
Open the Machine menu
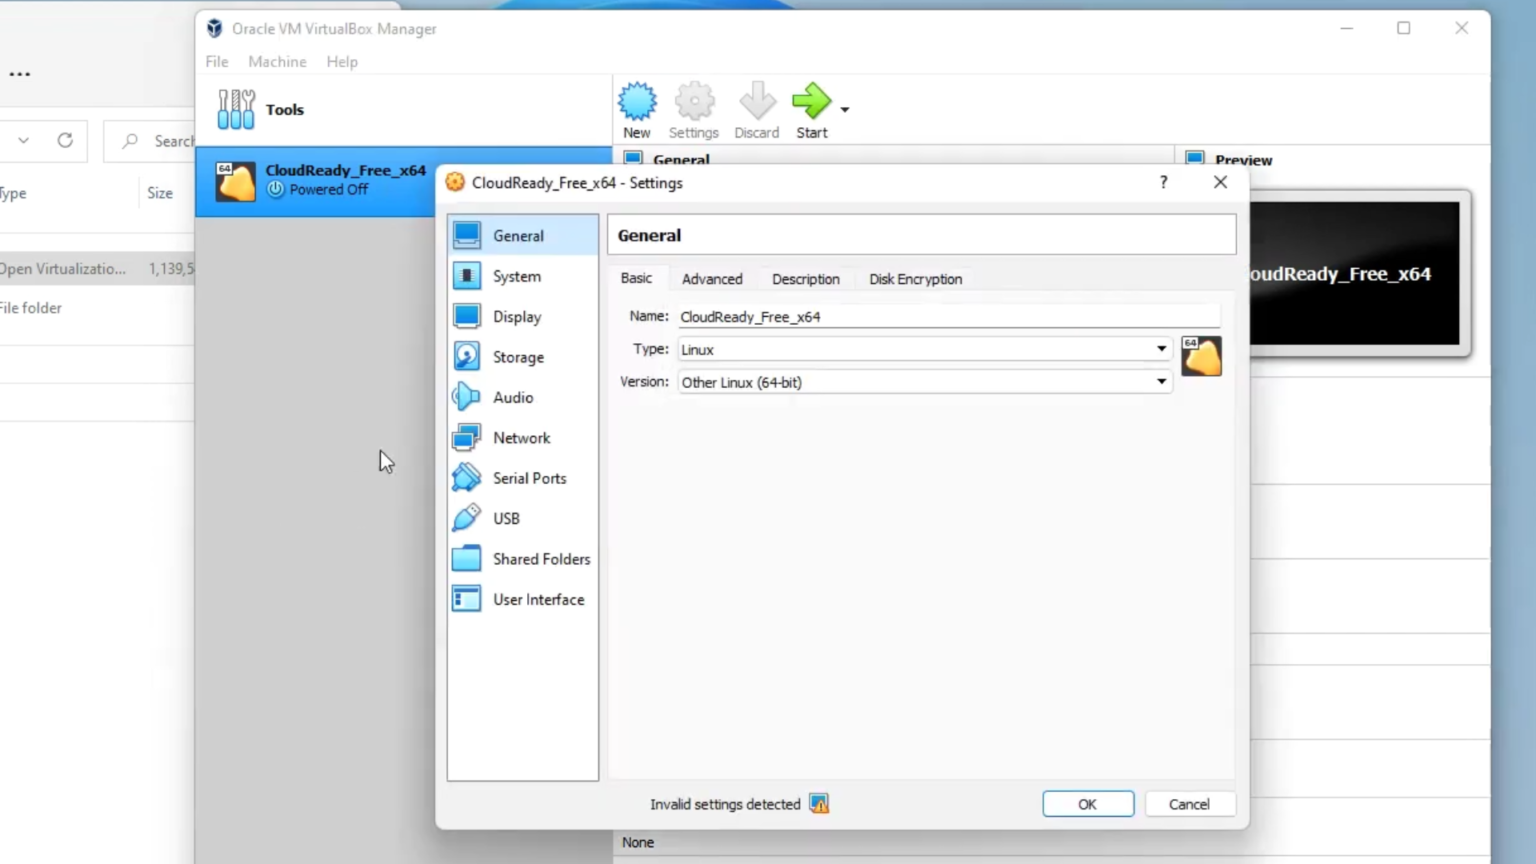[x=277, y=61]
